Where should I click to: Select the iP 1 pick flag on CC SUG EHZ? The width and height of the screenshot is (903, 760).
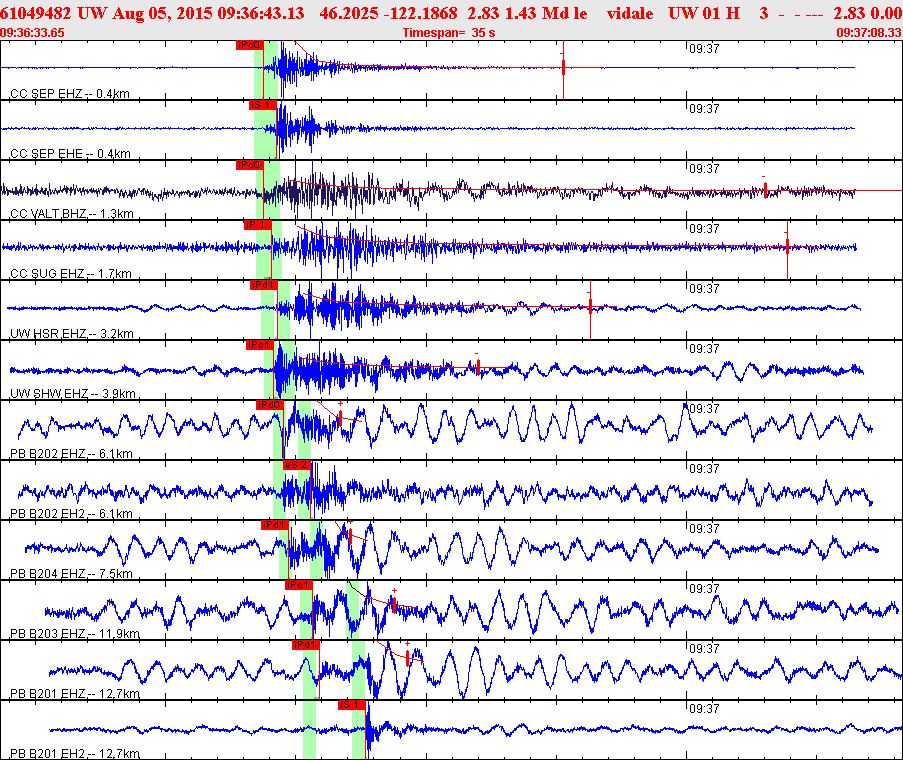click(x=257, y=225)
